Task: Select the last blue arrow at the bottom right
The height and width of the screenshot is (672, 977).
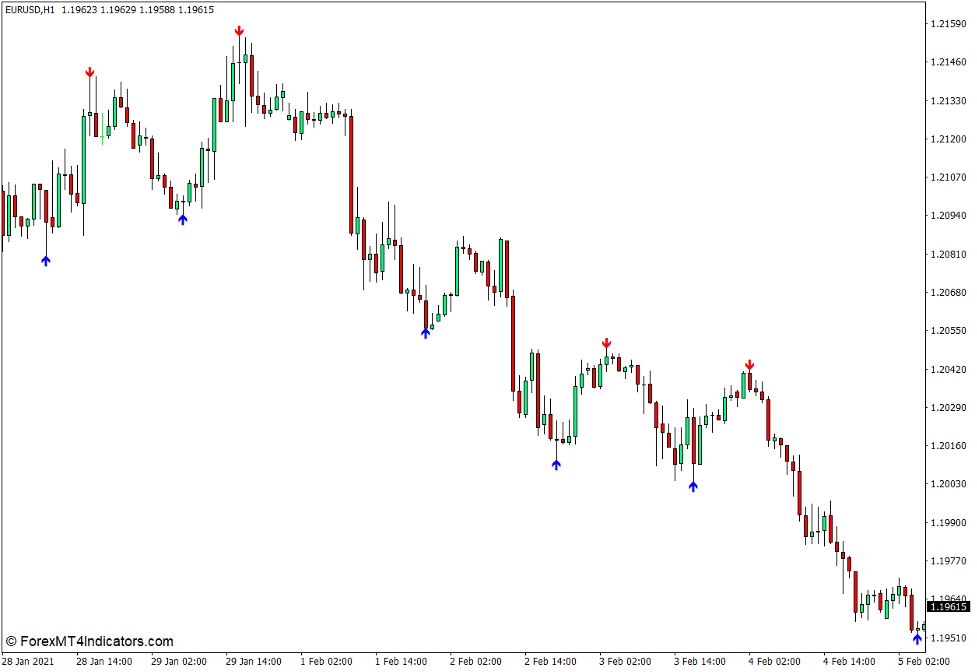Action: click(917, 638)
